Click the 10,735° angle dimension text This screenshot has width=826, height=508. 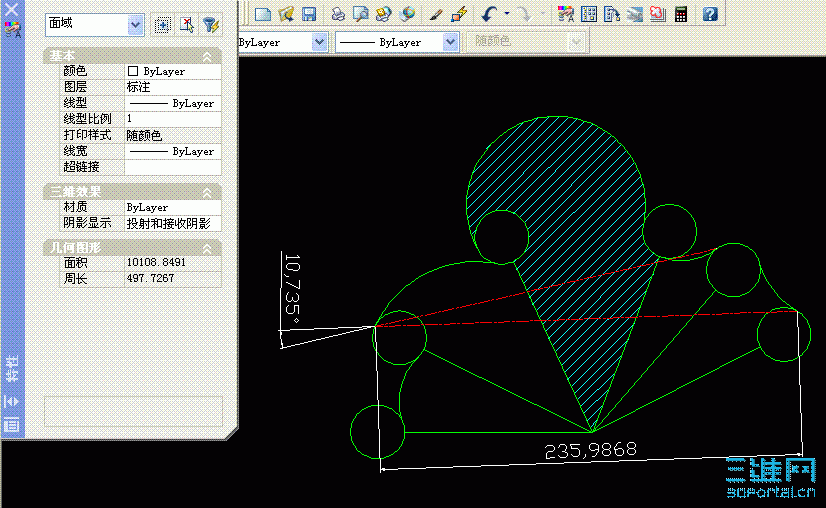point(292,289)
